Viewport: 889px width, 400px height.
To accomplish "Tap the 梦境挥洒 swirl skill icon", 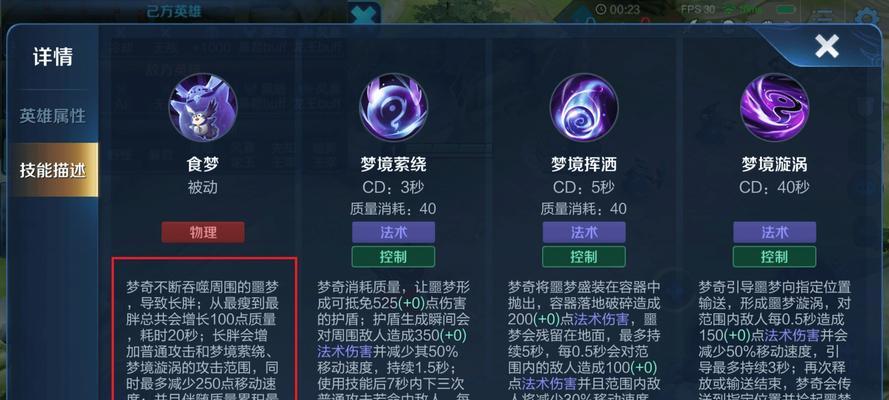I will click(x=584, y=108).
